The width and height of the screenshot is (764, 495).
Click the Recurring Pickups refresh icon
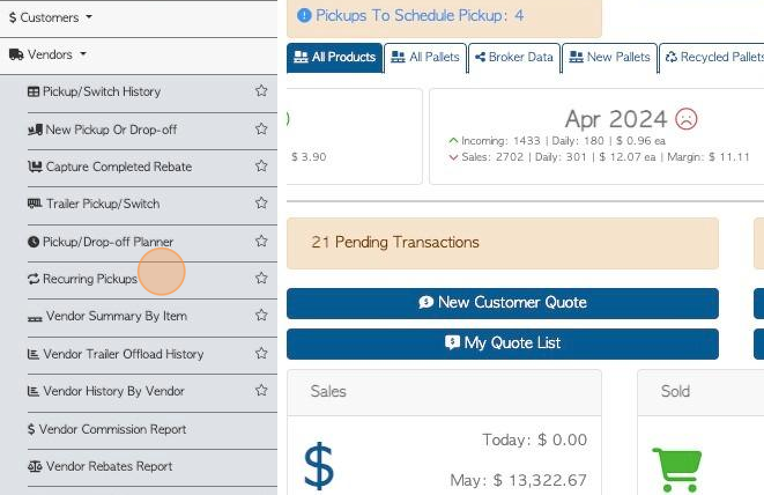(34, 279)
